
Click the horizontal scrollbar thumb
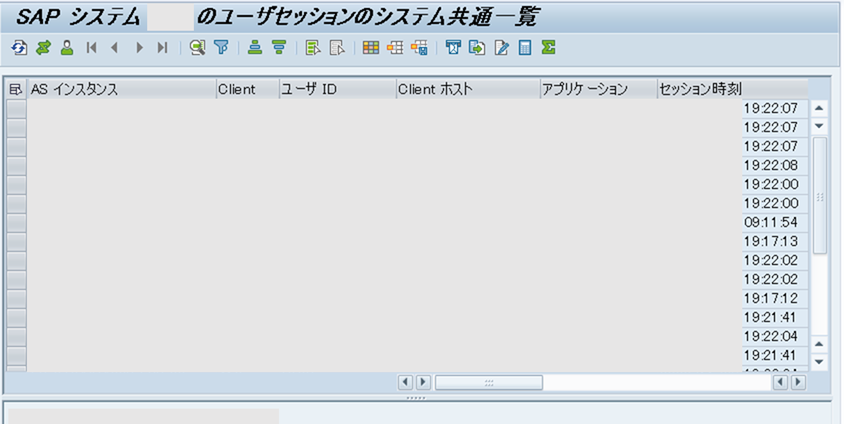(x=489, y=383)
